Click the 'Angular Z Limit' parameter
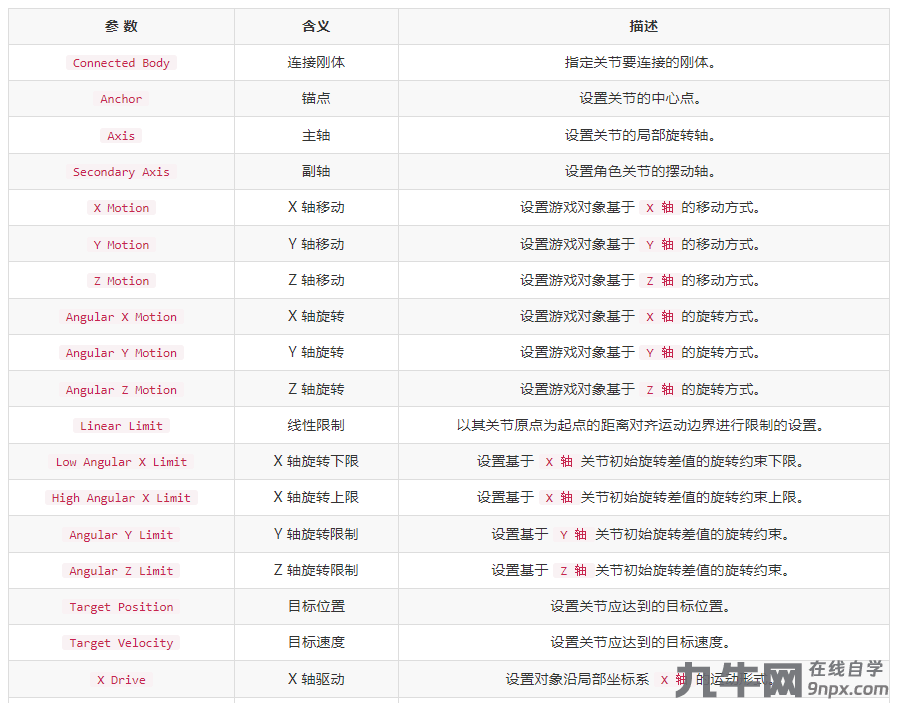The height and width of the screenshot is (703, 898). [121, 570]
